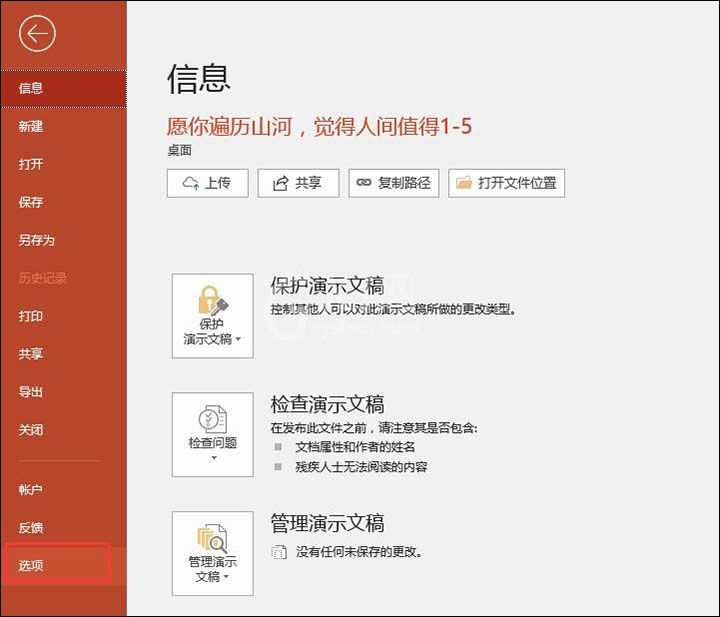Click the checklist inspect document icon

213,419
